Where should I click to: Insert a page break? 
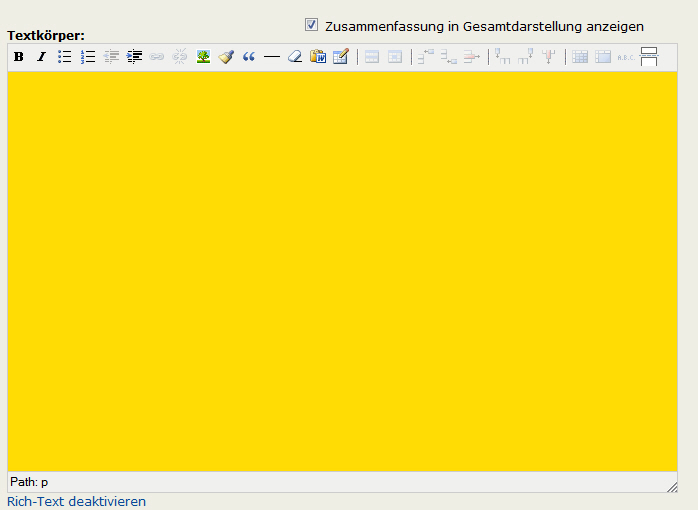pyautogui.click(x=649, y=57)
